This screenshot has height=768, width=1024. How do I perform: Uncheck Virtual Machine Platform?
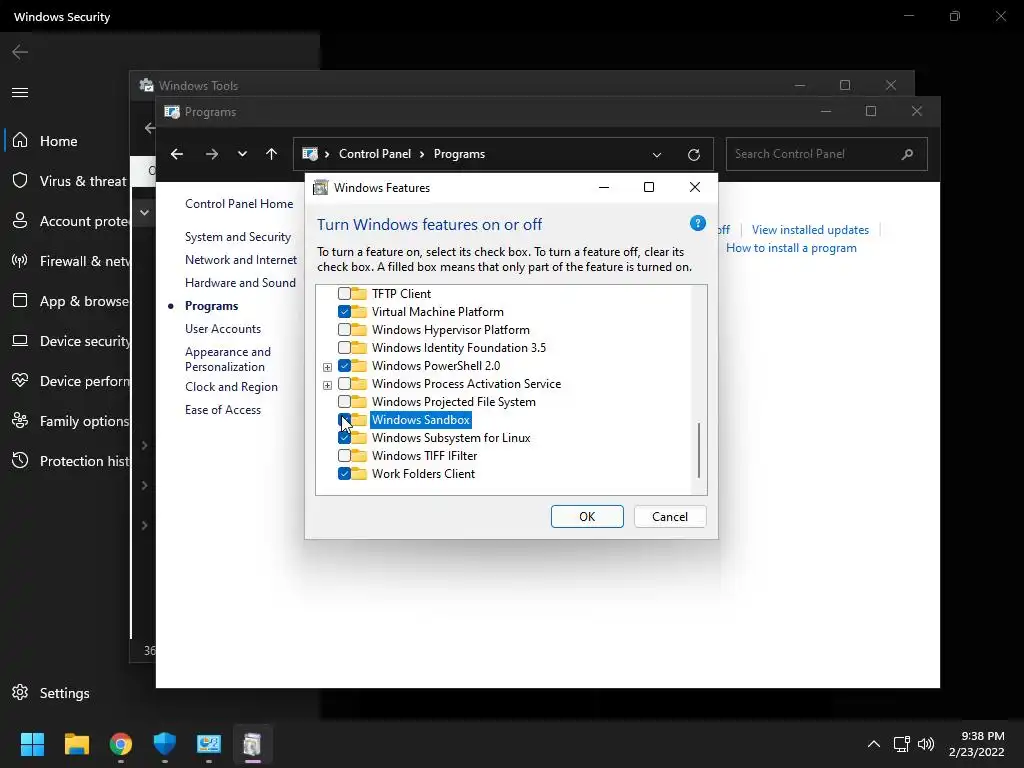point(344,312)
